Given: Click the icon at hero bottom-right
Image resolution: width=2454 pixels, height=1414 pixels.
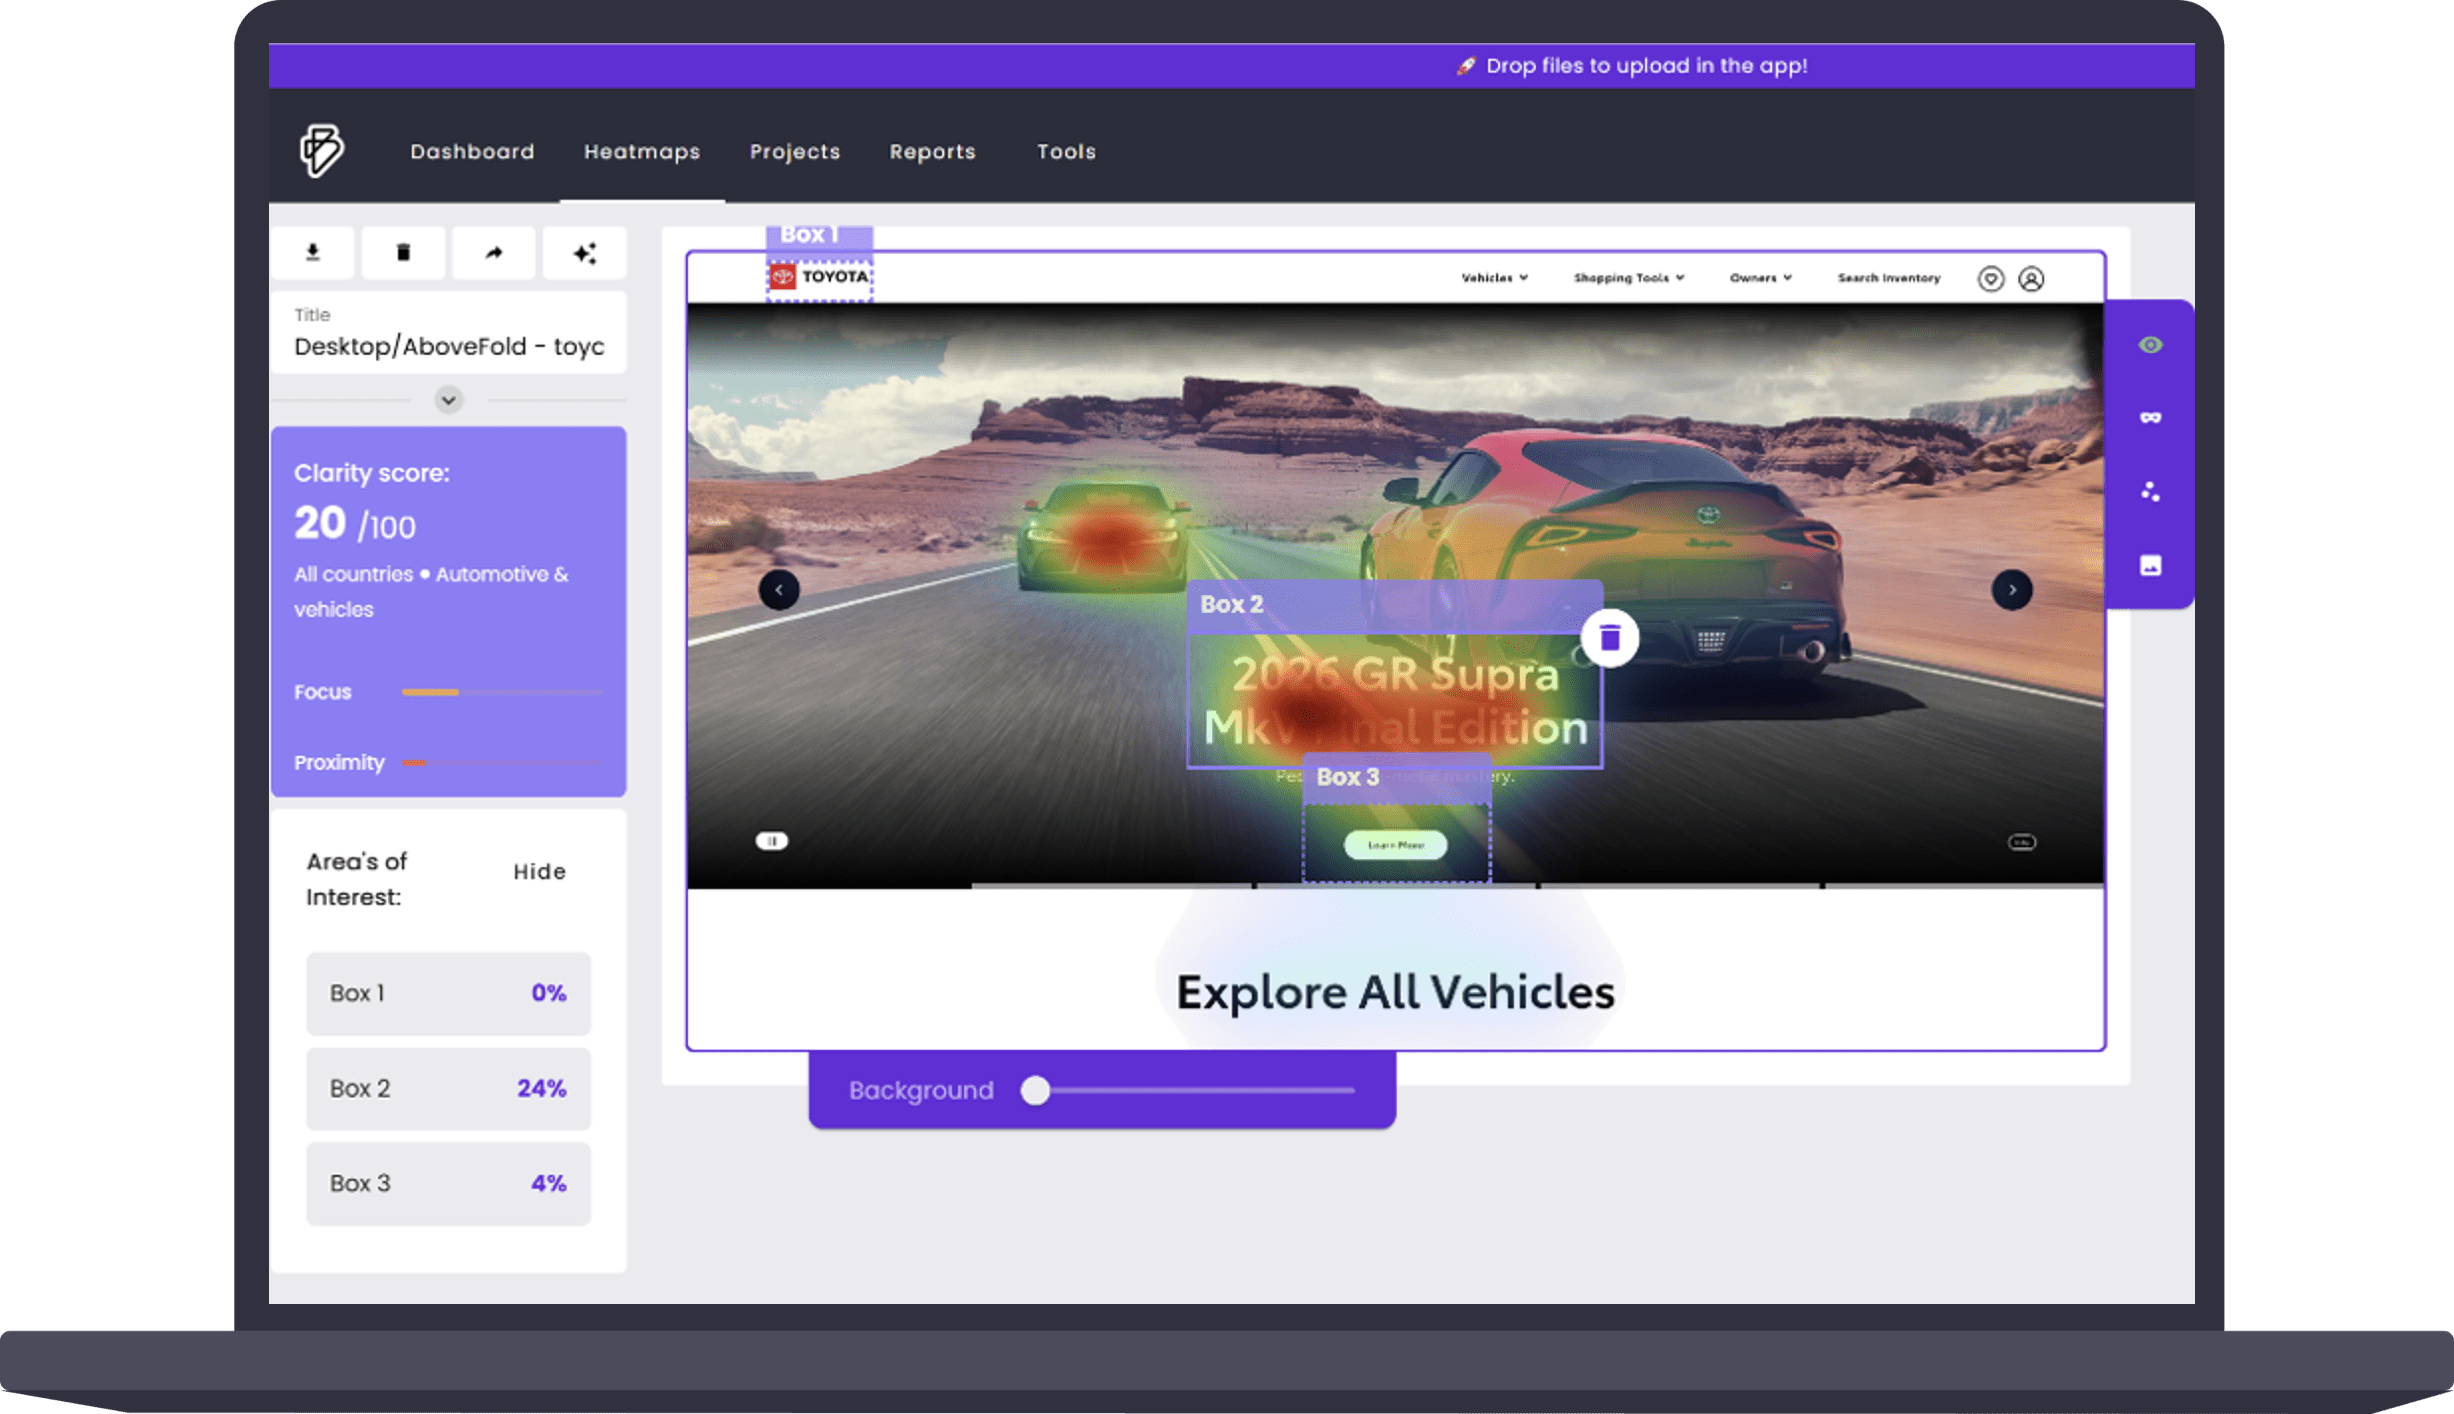Looking at the screenshot, I should 2021,842.
